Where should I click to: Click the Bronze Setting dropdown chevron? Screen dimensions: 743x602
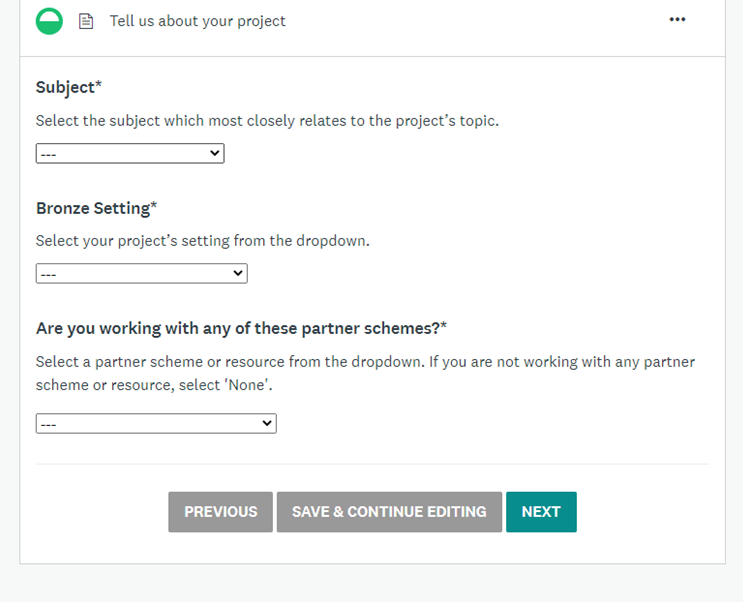238,273
